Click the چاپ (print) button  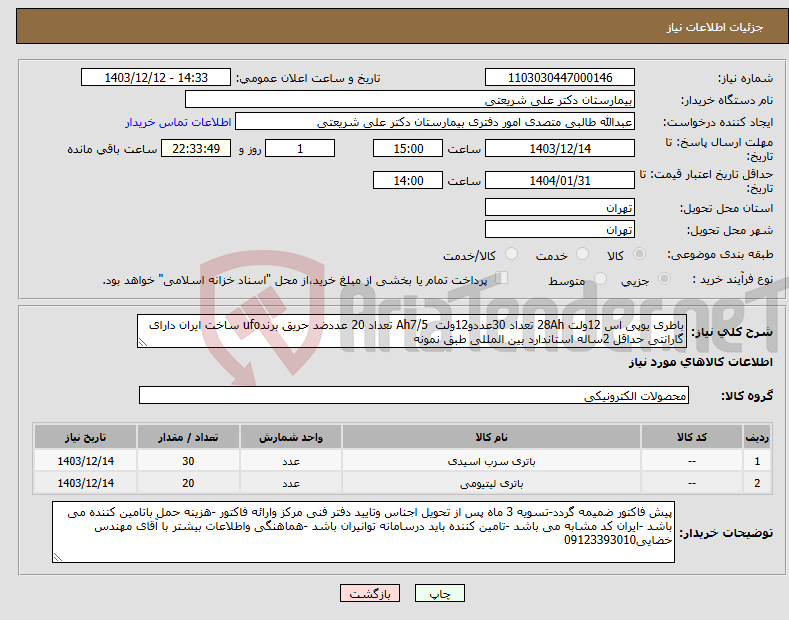pyautogui.click(x=439, y=593)
